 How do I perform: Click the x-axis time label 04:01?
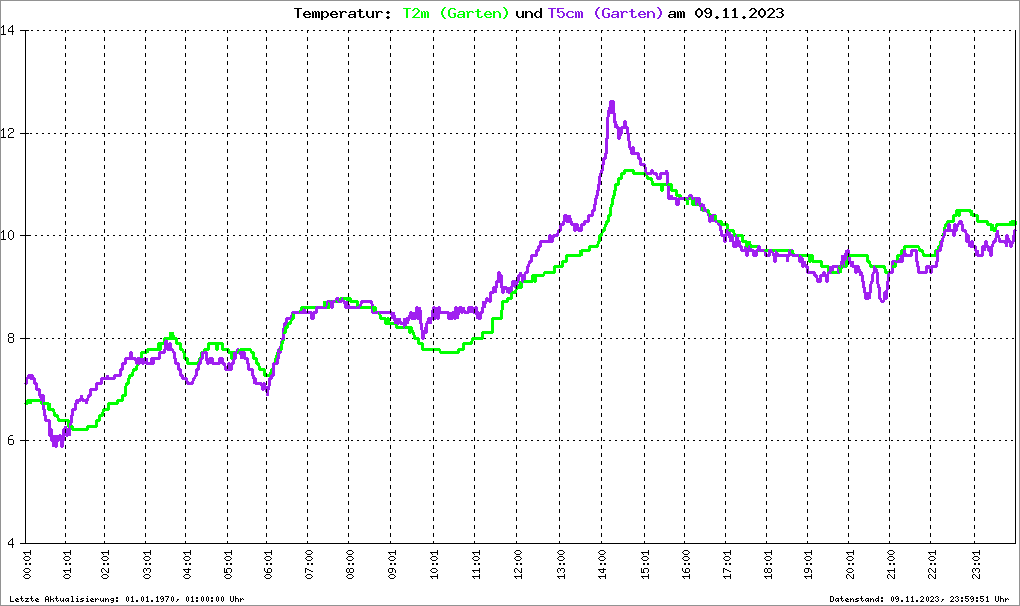tap(187, 564)
